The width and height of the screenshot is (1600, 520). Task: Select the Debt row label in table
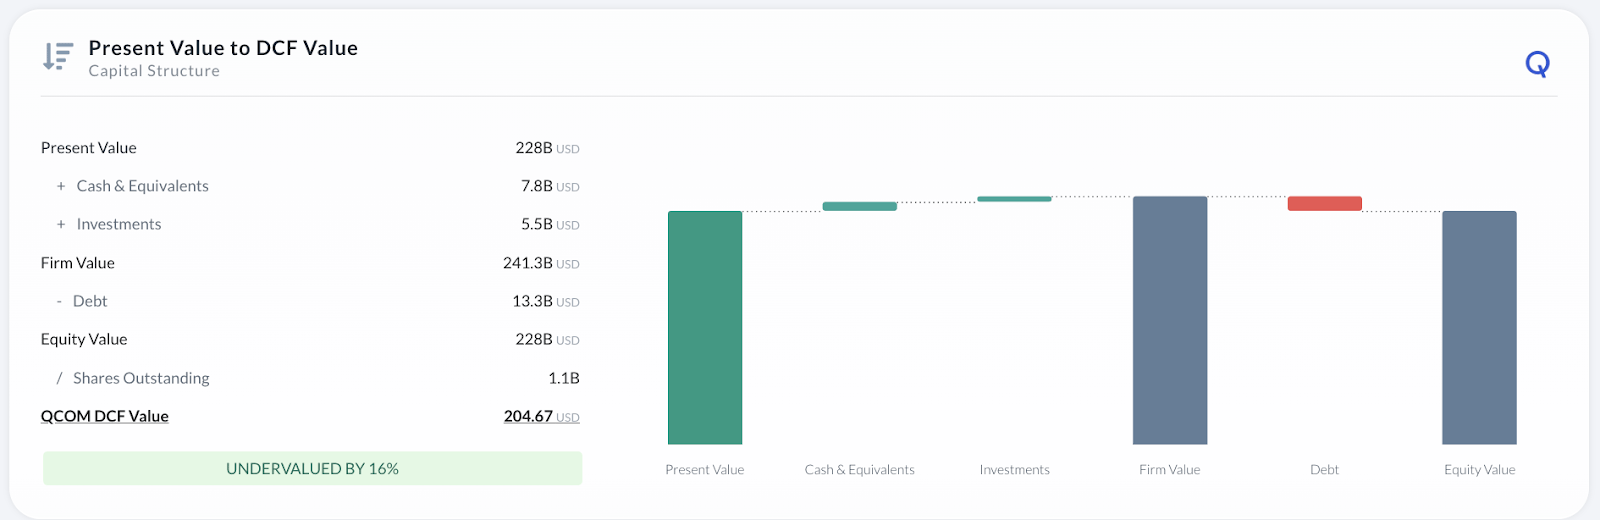coord(90,301)
